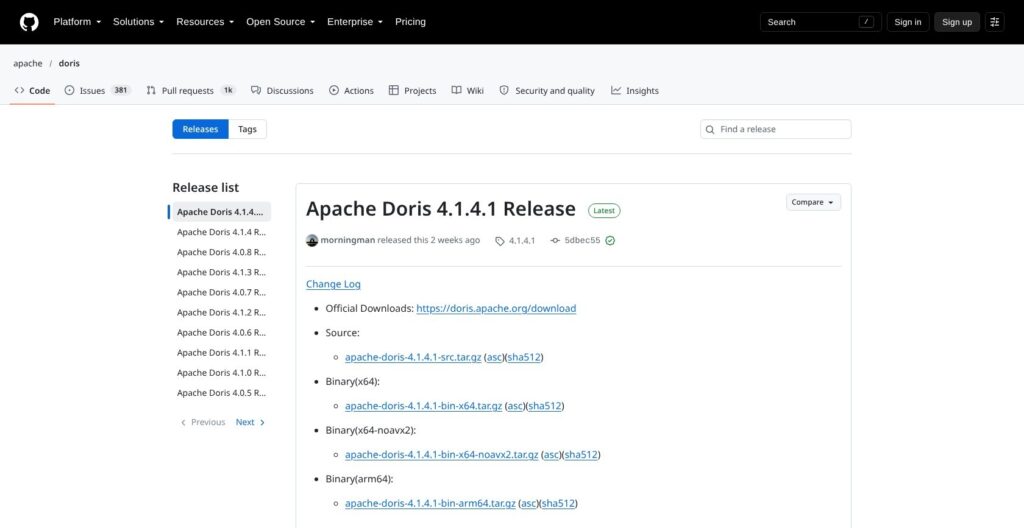Viewport: 1024px width, 528px height.
Task: Open the Pull requests tab
Action: (191, 91)
